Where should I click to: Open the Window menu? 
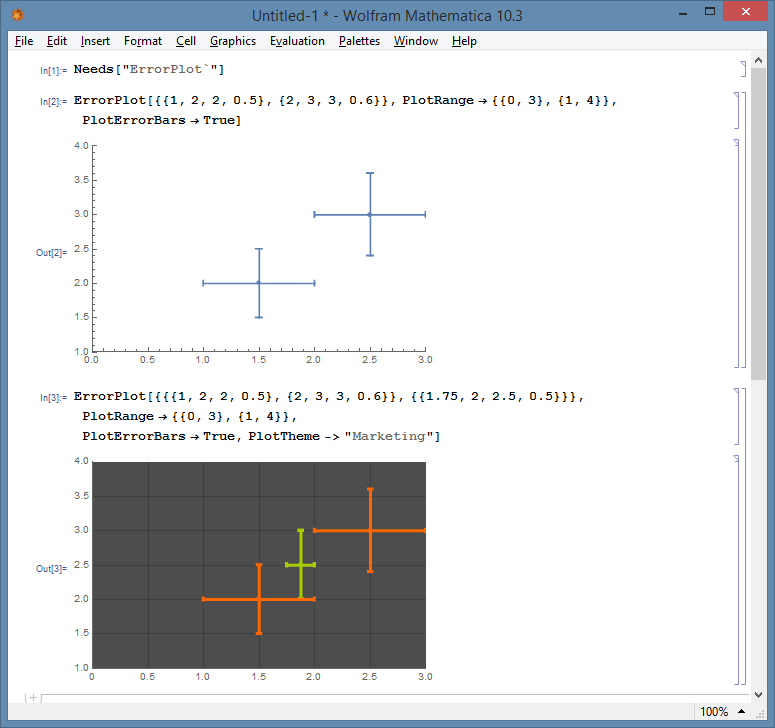tap(416, 41)
